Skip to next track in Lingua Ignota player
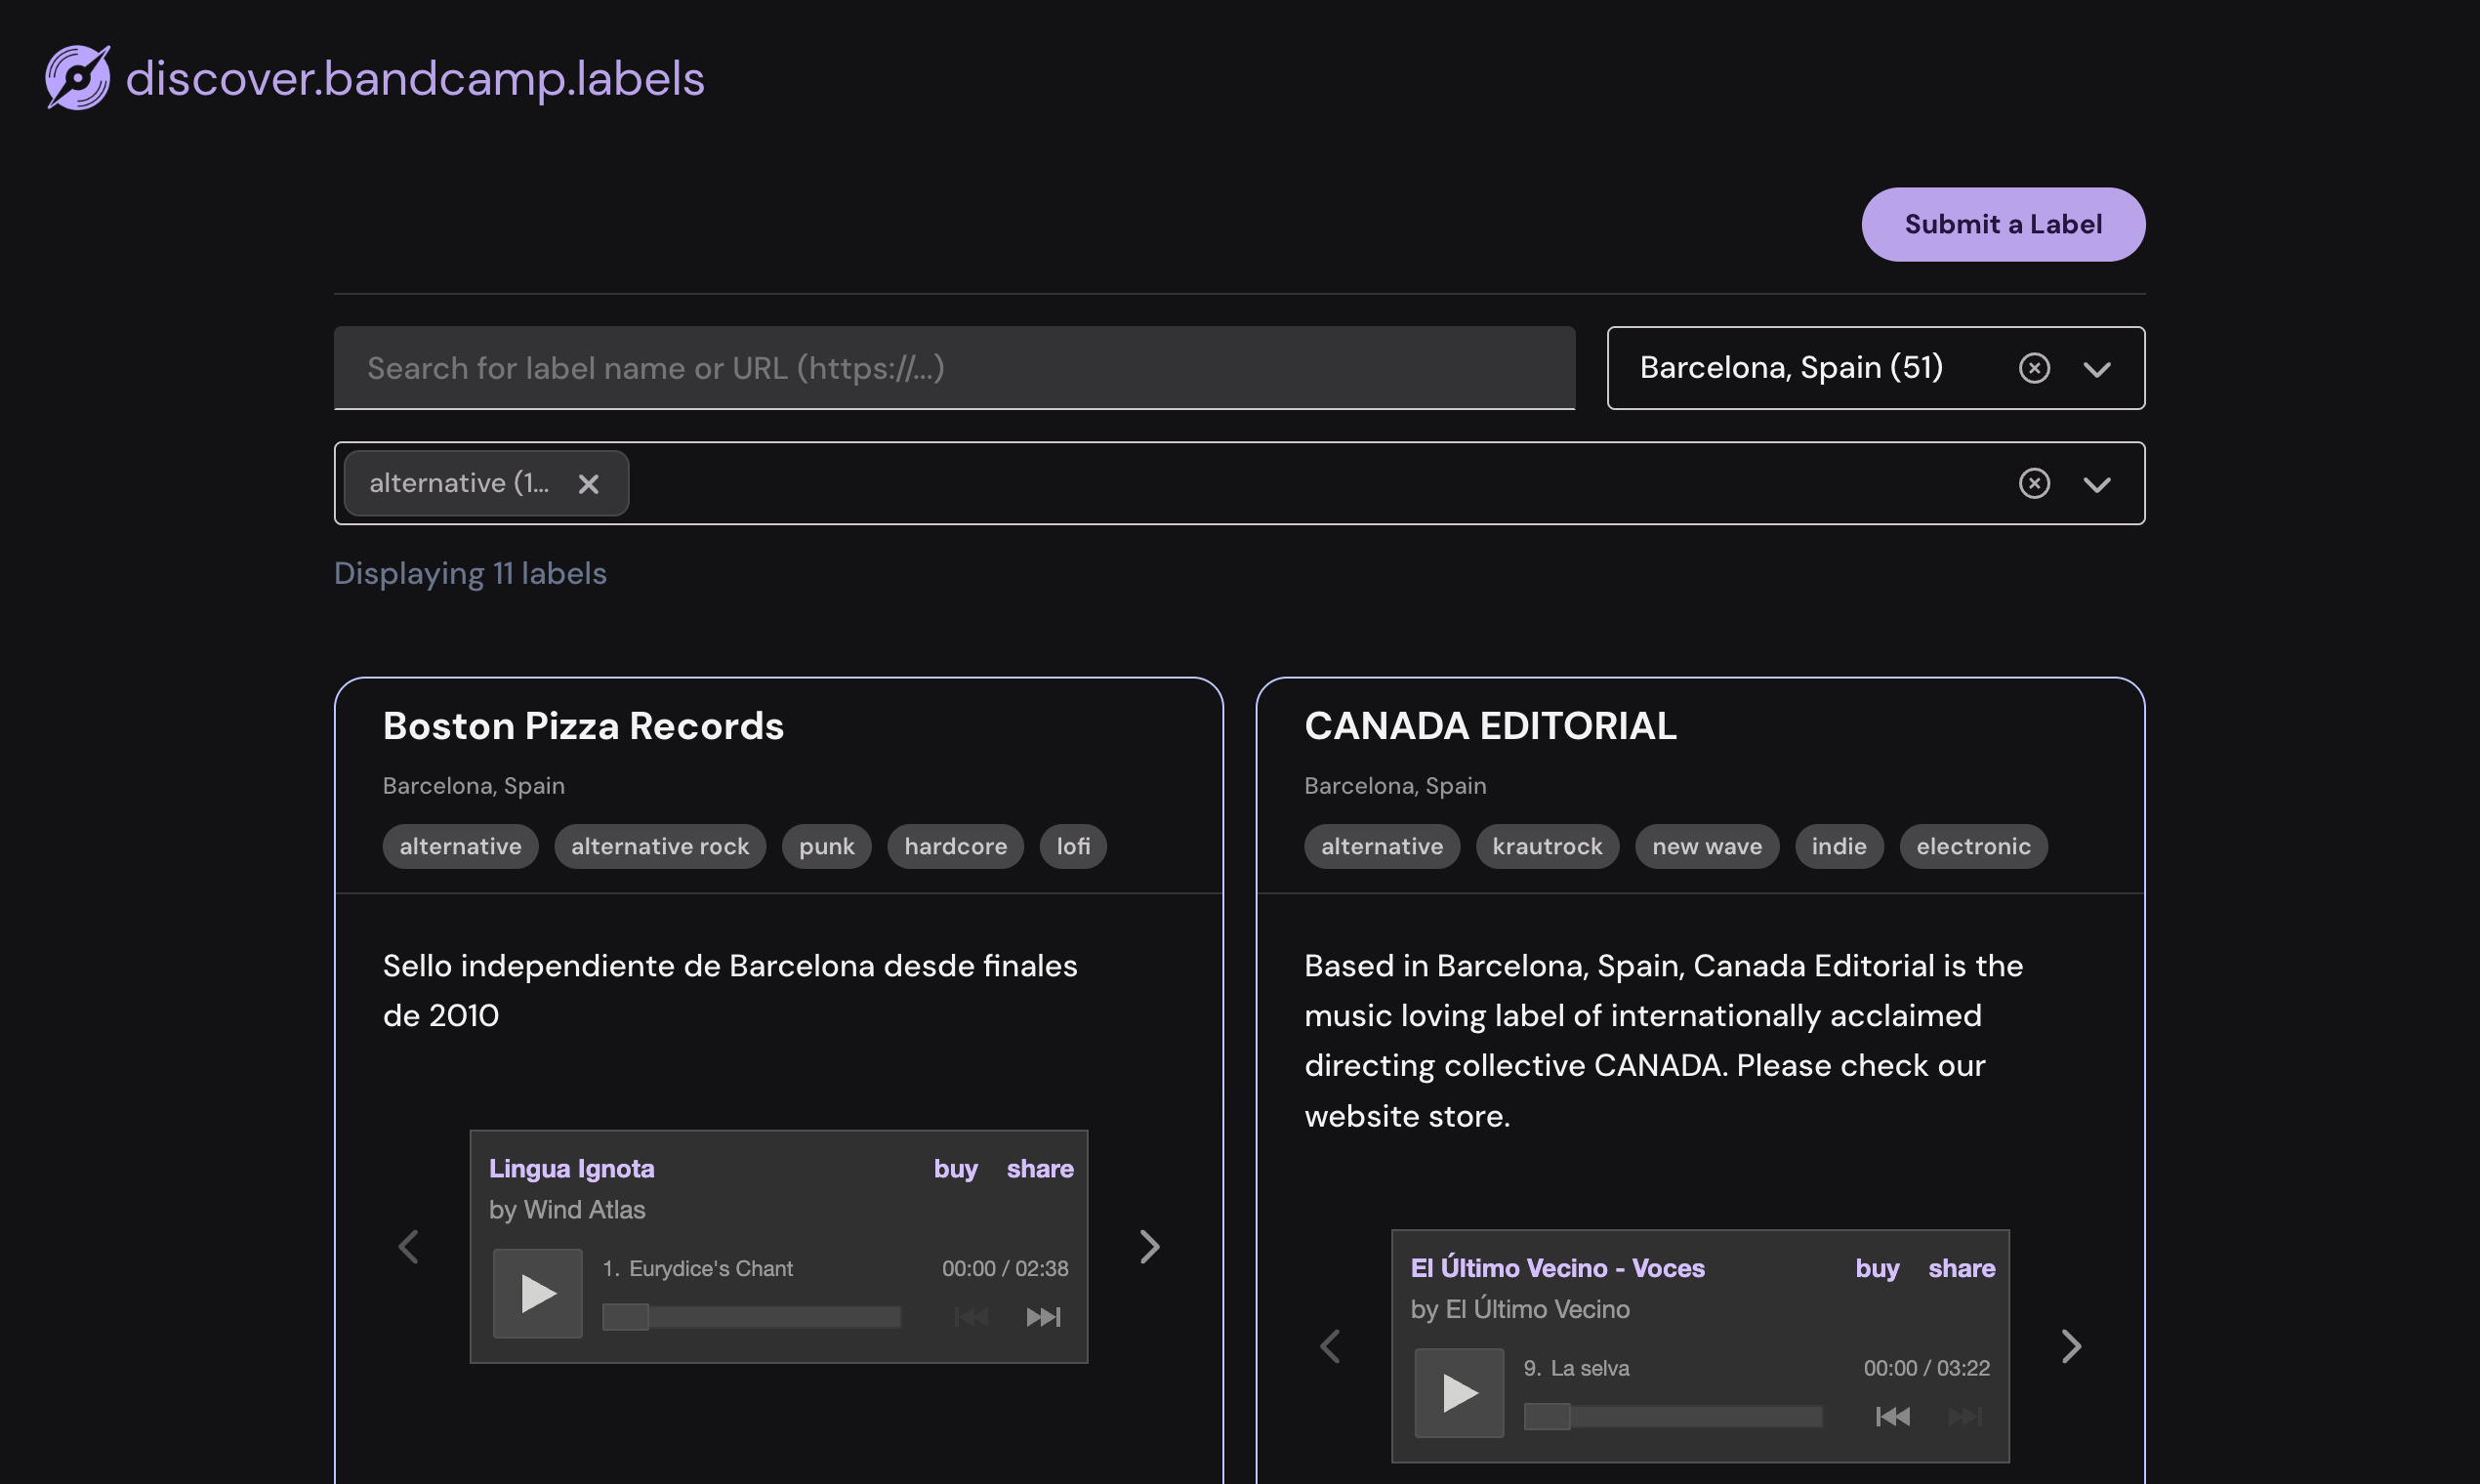Image resolution: width=2480 pixels, height=1484 pixels. click(x=1043, y=1316)
